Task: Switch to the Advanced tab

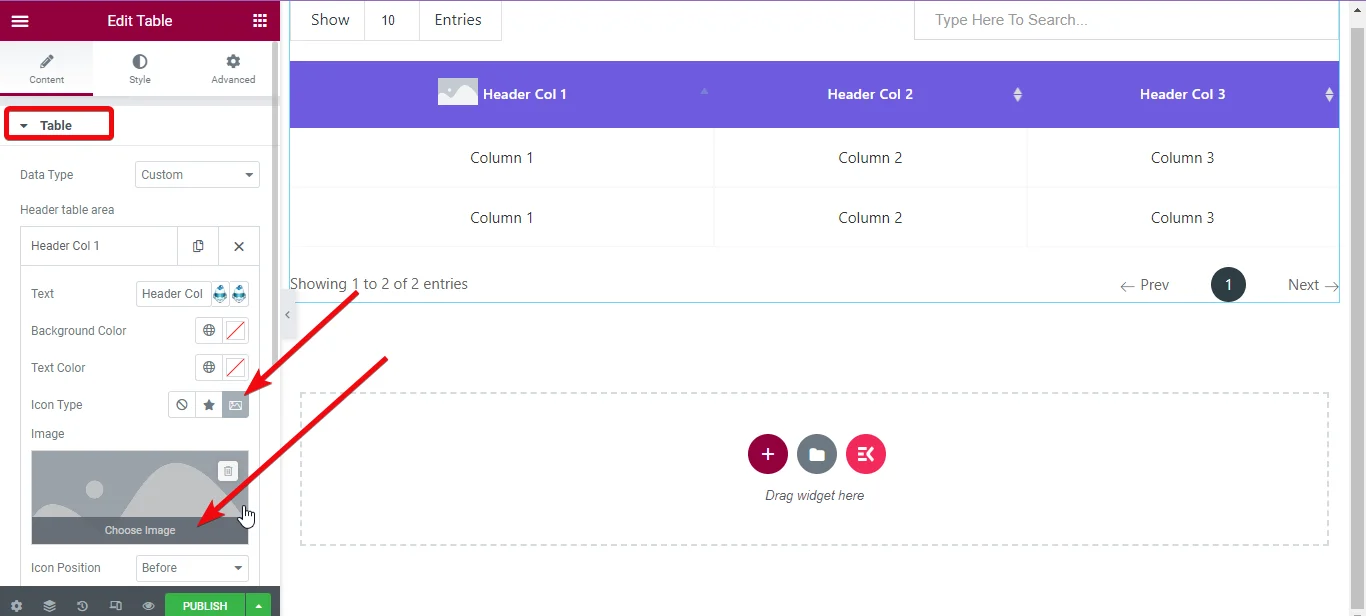Action: (x=233, y=69)
